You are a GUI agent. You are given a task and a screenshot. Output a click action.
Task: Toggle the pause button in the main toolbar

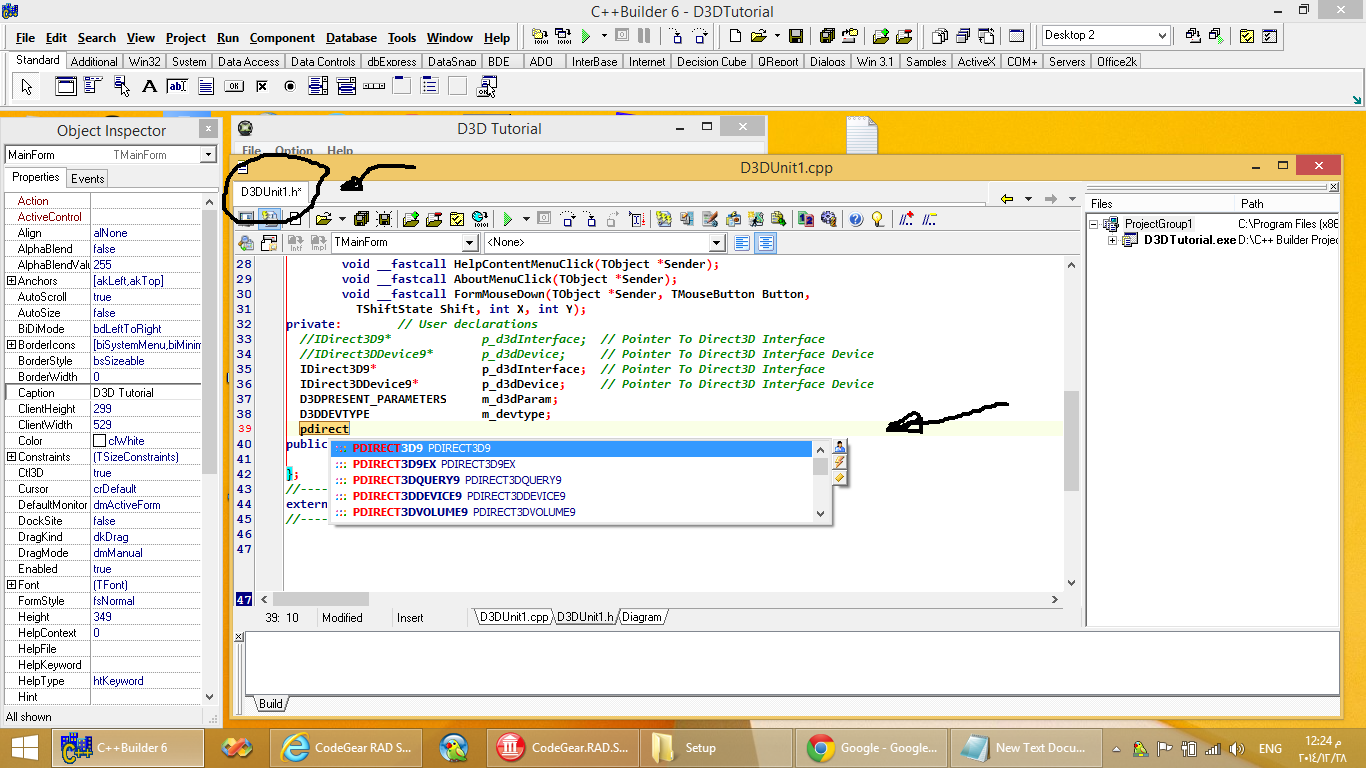(644, 36)
